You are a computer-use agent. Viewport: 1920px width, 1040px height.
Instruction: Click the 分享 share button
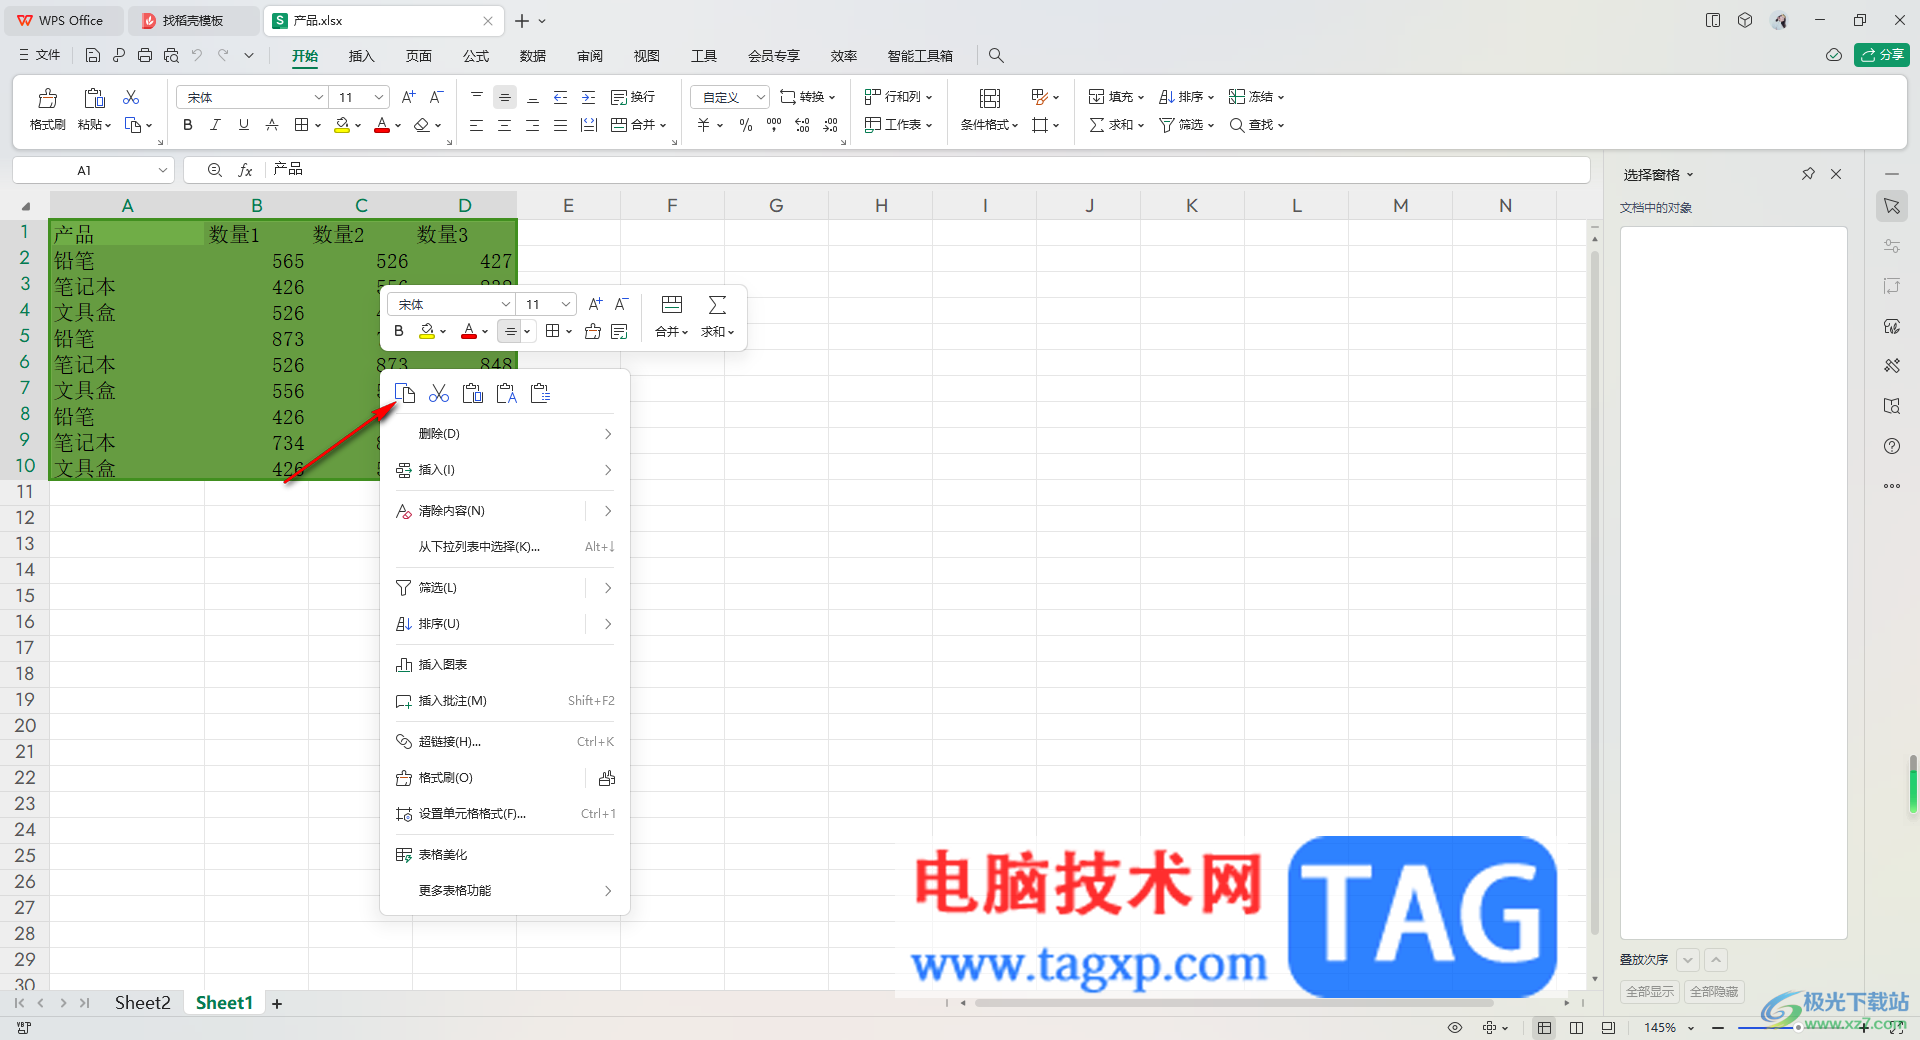pyautogui.click(x=1882, y=55)
